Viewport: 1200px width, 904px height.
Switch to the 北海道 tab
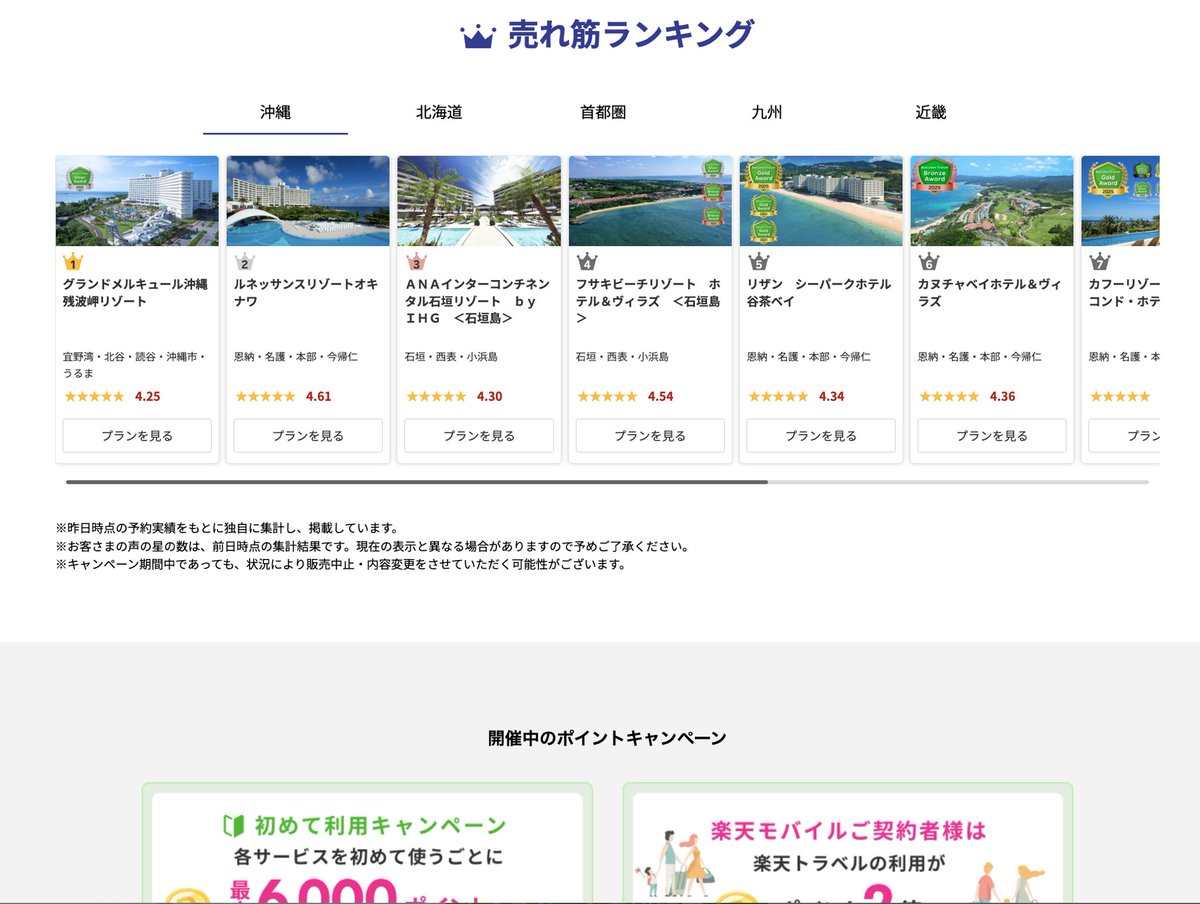click(439, 113)
